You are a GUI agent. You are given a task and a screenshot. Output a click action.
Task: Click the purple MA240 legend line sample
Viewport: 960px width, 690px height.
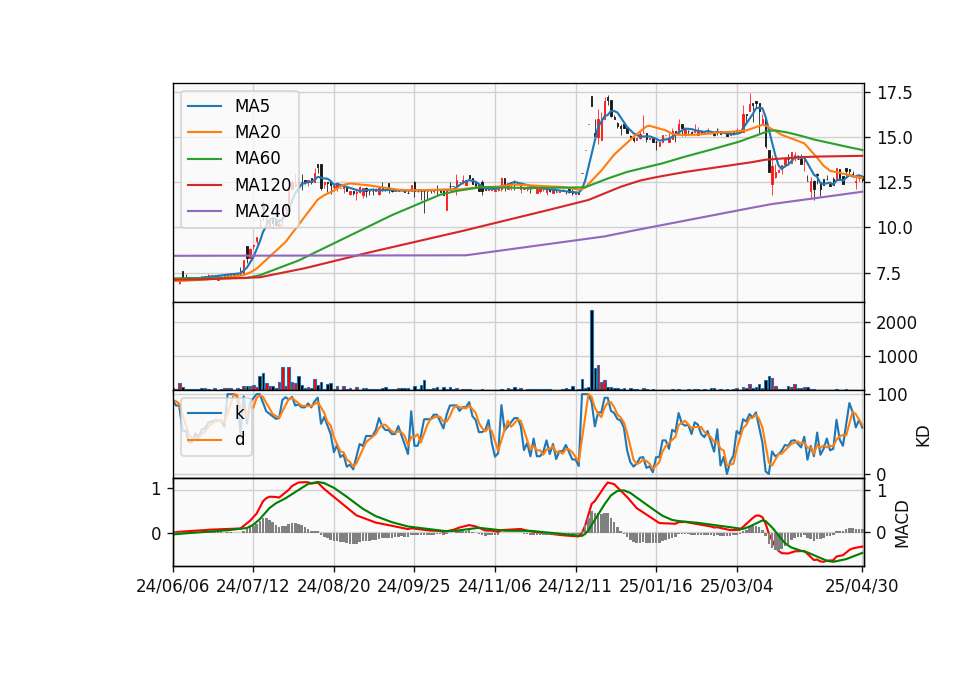point(204,211)
